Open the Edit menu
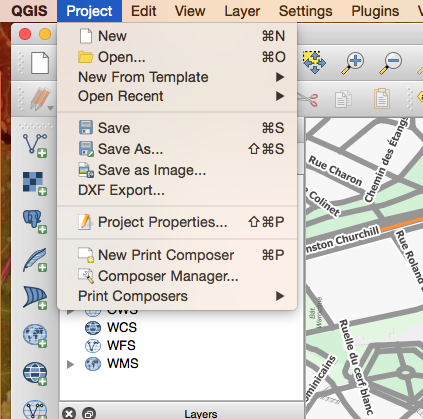This screenshot has width=423, height=419. tap(143, 11)
